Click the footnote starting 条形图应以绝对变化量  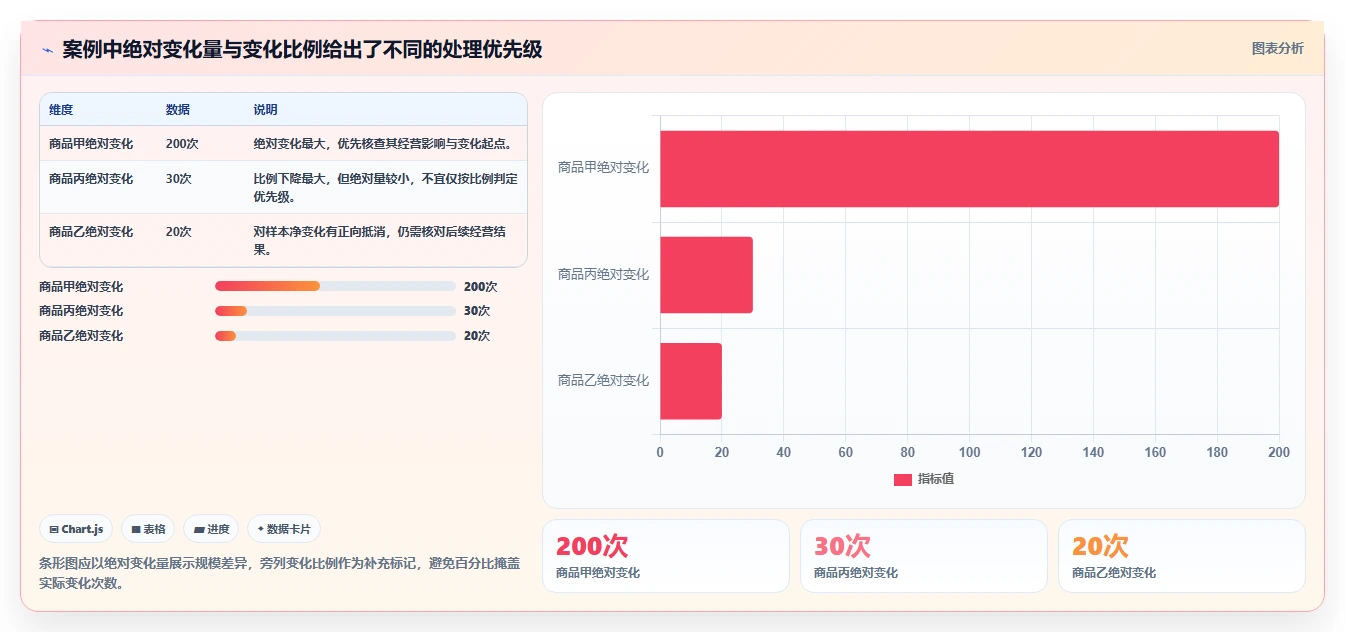click(x=280, y=573)
